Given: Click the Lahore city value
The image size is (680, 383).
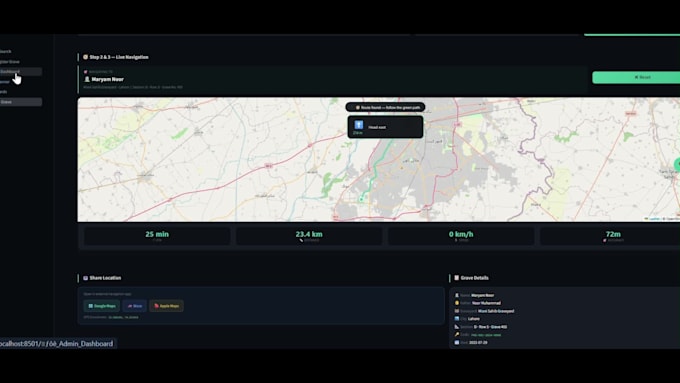Looking at the screenshot, I should (x=474, y=319).
